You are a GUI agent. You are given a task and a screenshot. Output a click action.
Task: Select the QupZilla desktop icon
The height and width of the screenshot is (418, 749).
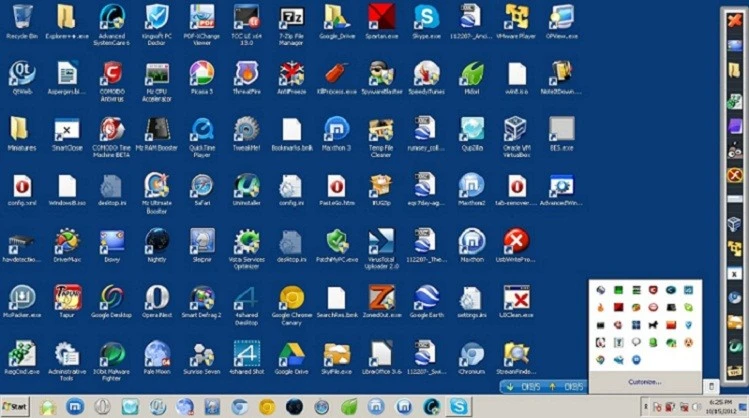[x=472, y=134]
